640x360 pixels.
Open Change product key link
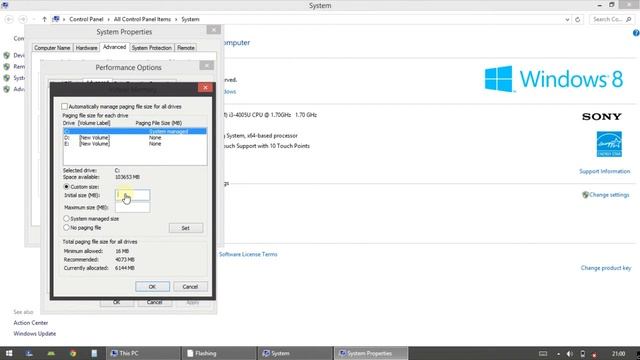point(606,268)
